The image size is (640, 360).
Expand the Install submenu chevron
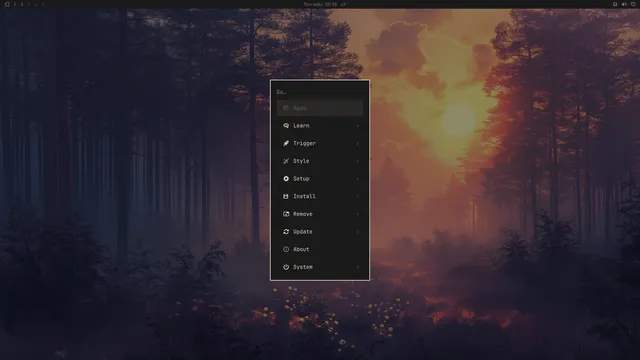point(358,196)
